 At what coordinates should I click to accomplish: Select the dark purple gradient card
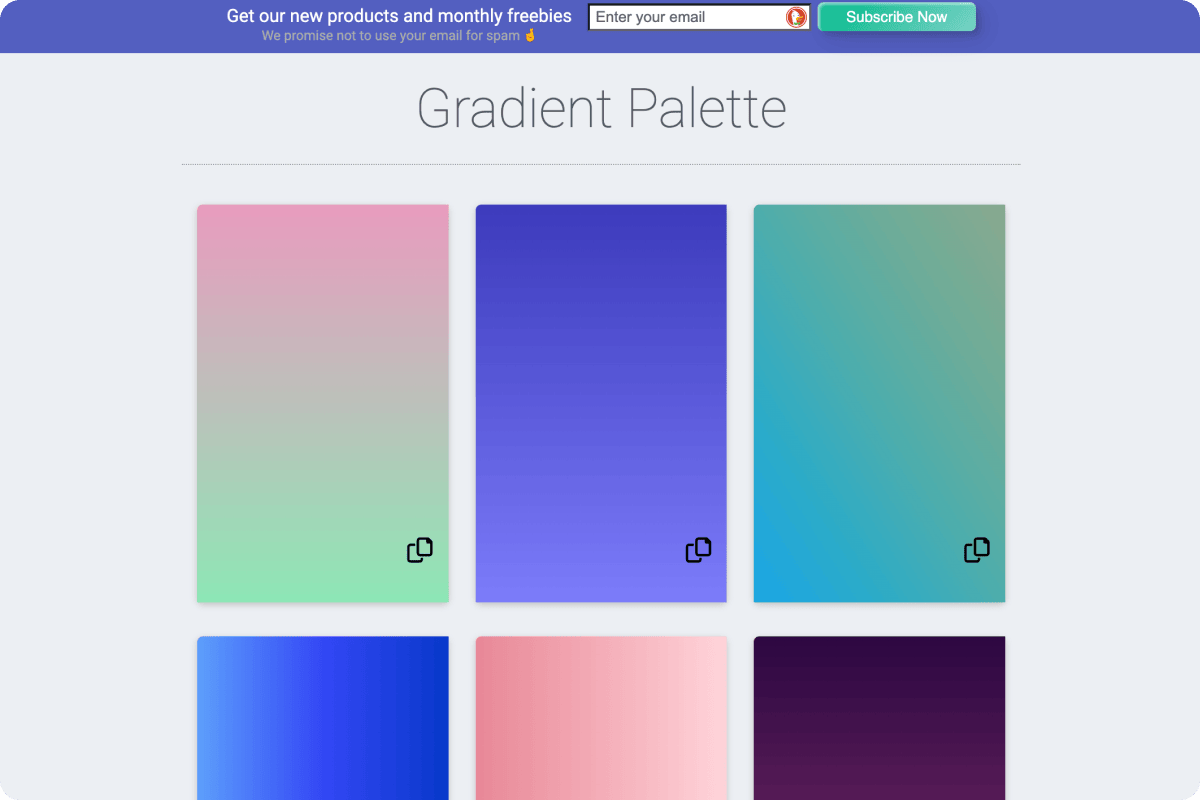879,718
